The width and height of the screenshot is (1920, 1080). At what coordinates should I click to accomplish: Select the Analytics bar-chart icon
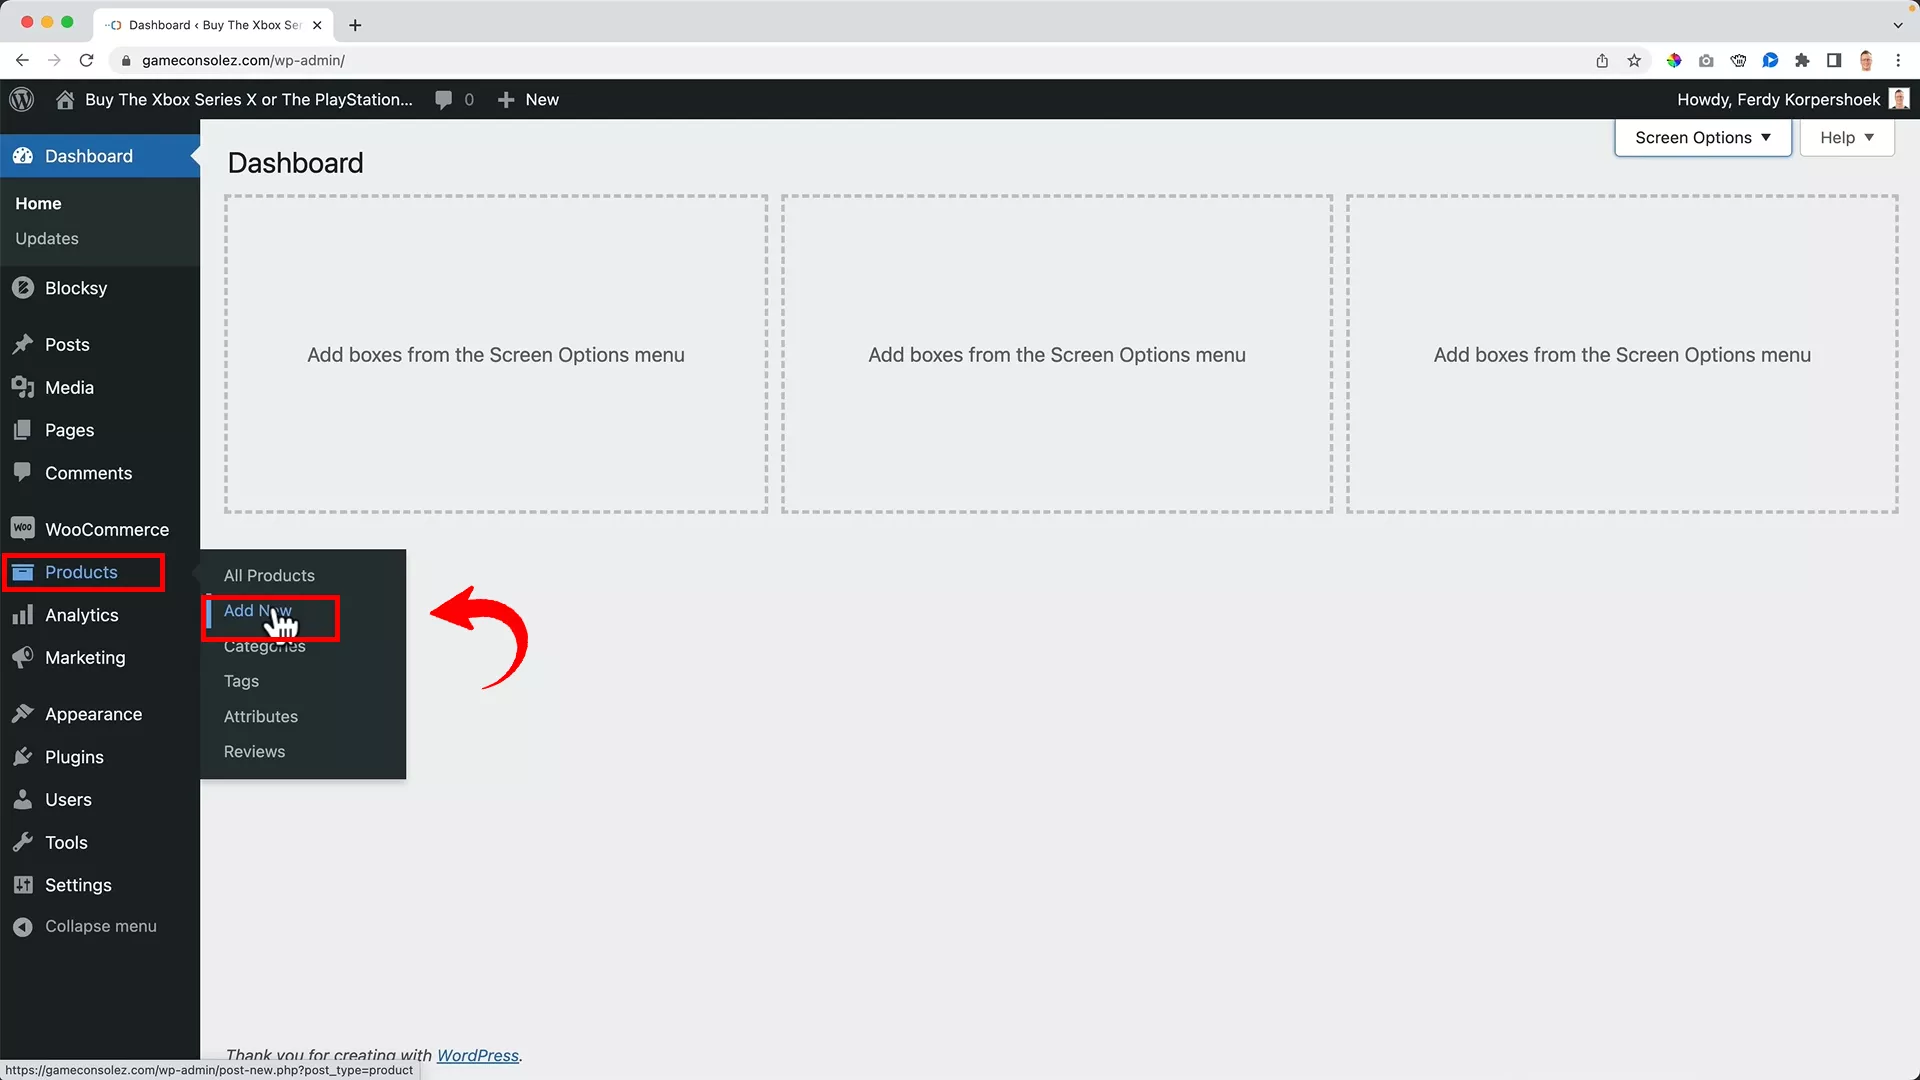(x=22, y=614)
